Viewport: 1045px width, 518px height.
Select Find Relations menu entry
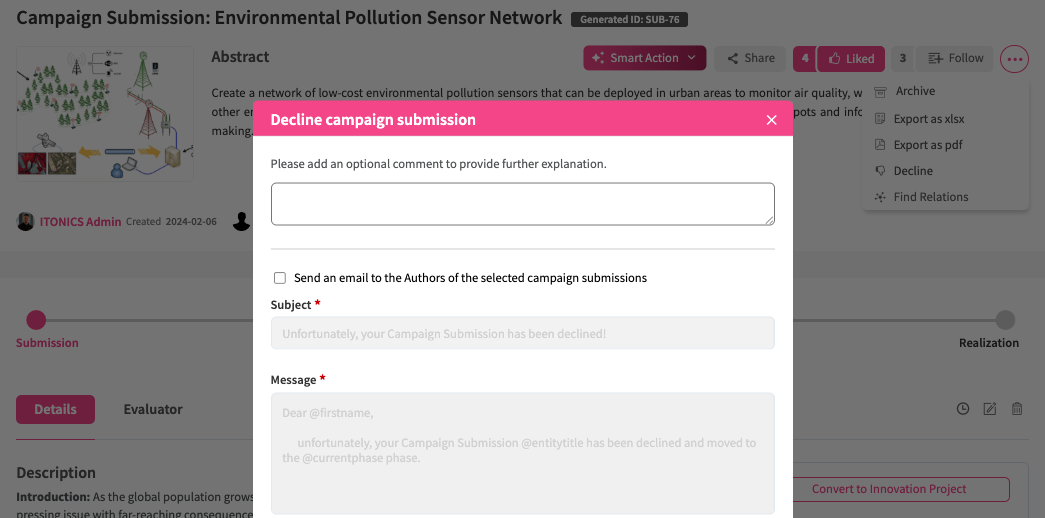tap(930, 197)
